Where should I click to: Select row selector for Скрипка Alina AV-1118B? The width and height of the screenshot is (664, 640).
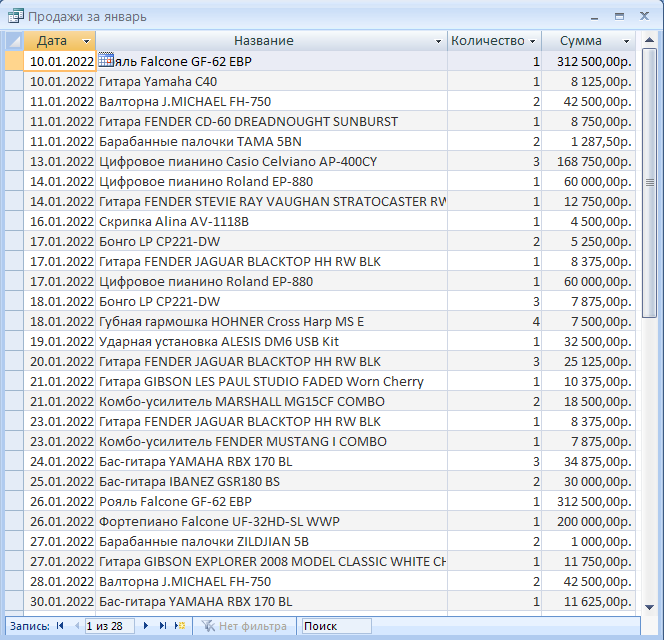pyautogui.click(x=14, y=222)
